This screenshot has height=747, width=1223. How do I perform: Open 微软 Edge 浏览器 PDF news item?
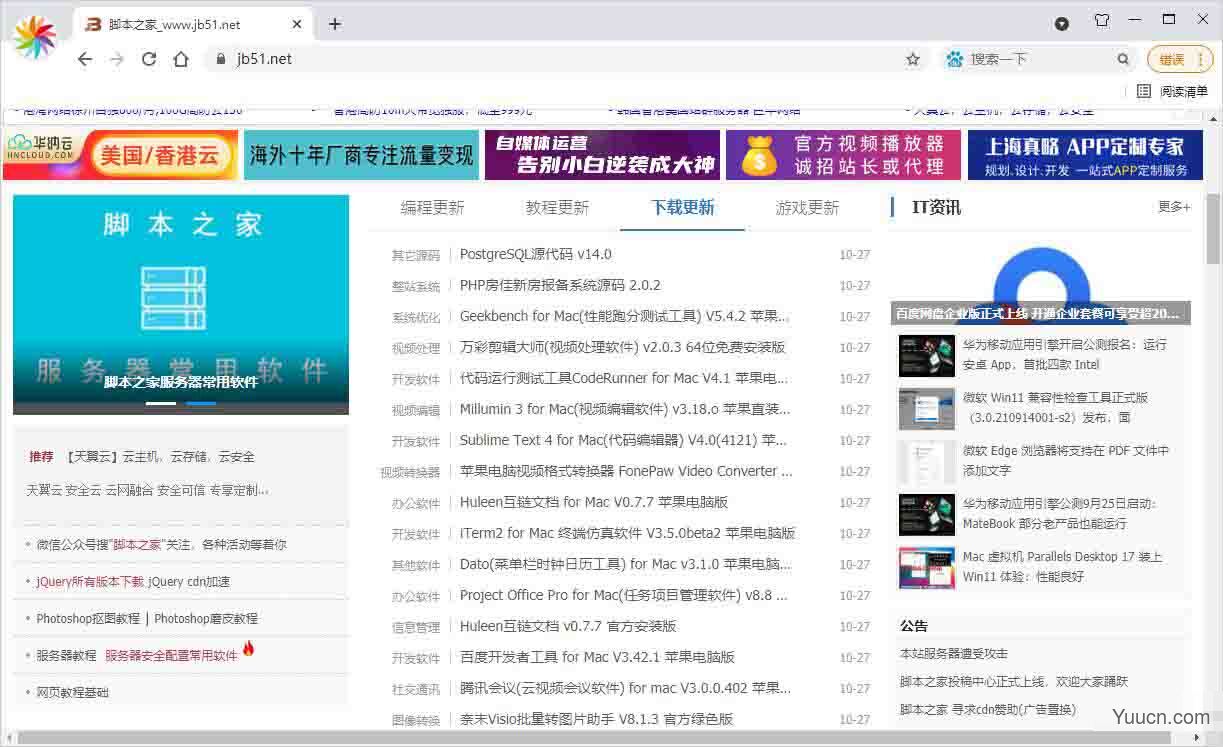coord(1065,460)
